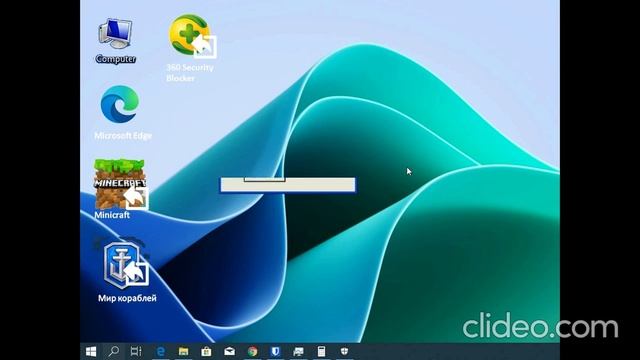640x360 pixels.
Task: Open the Mail app in the taskbar
Action: [x=229, y=351]
